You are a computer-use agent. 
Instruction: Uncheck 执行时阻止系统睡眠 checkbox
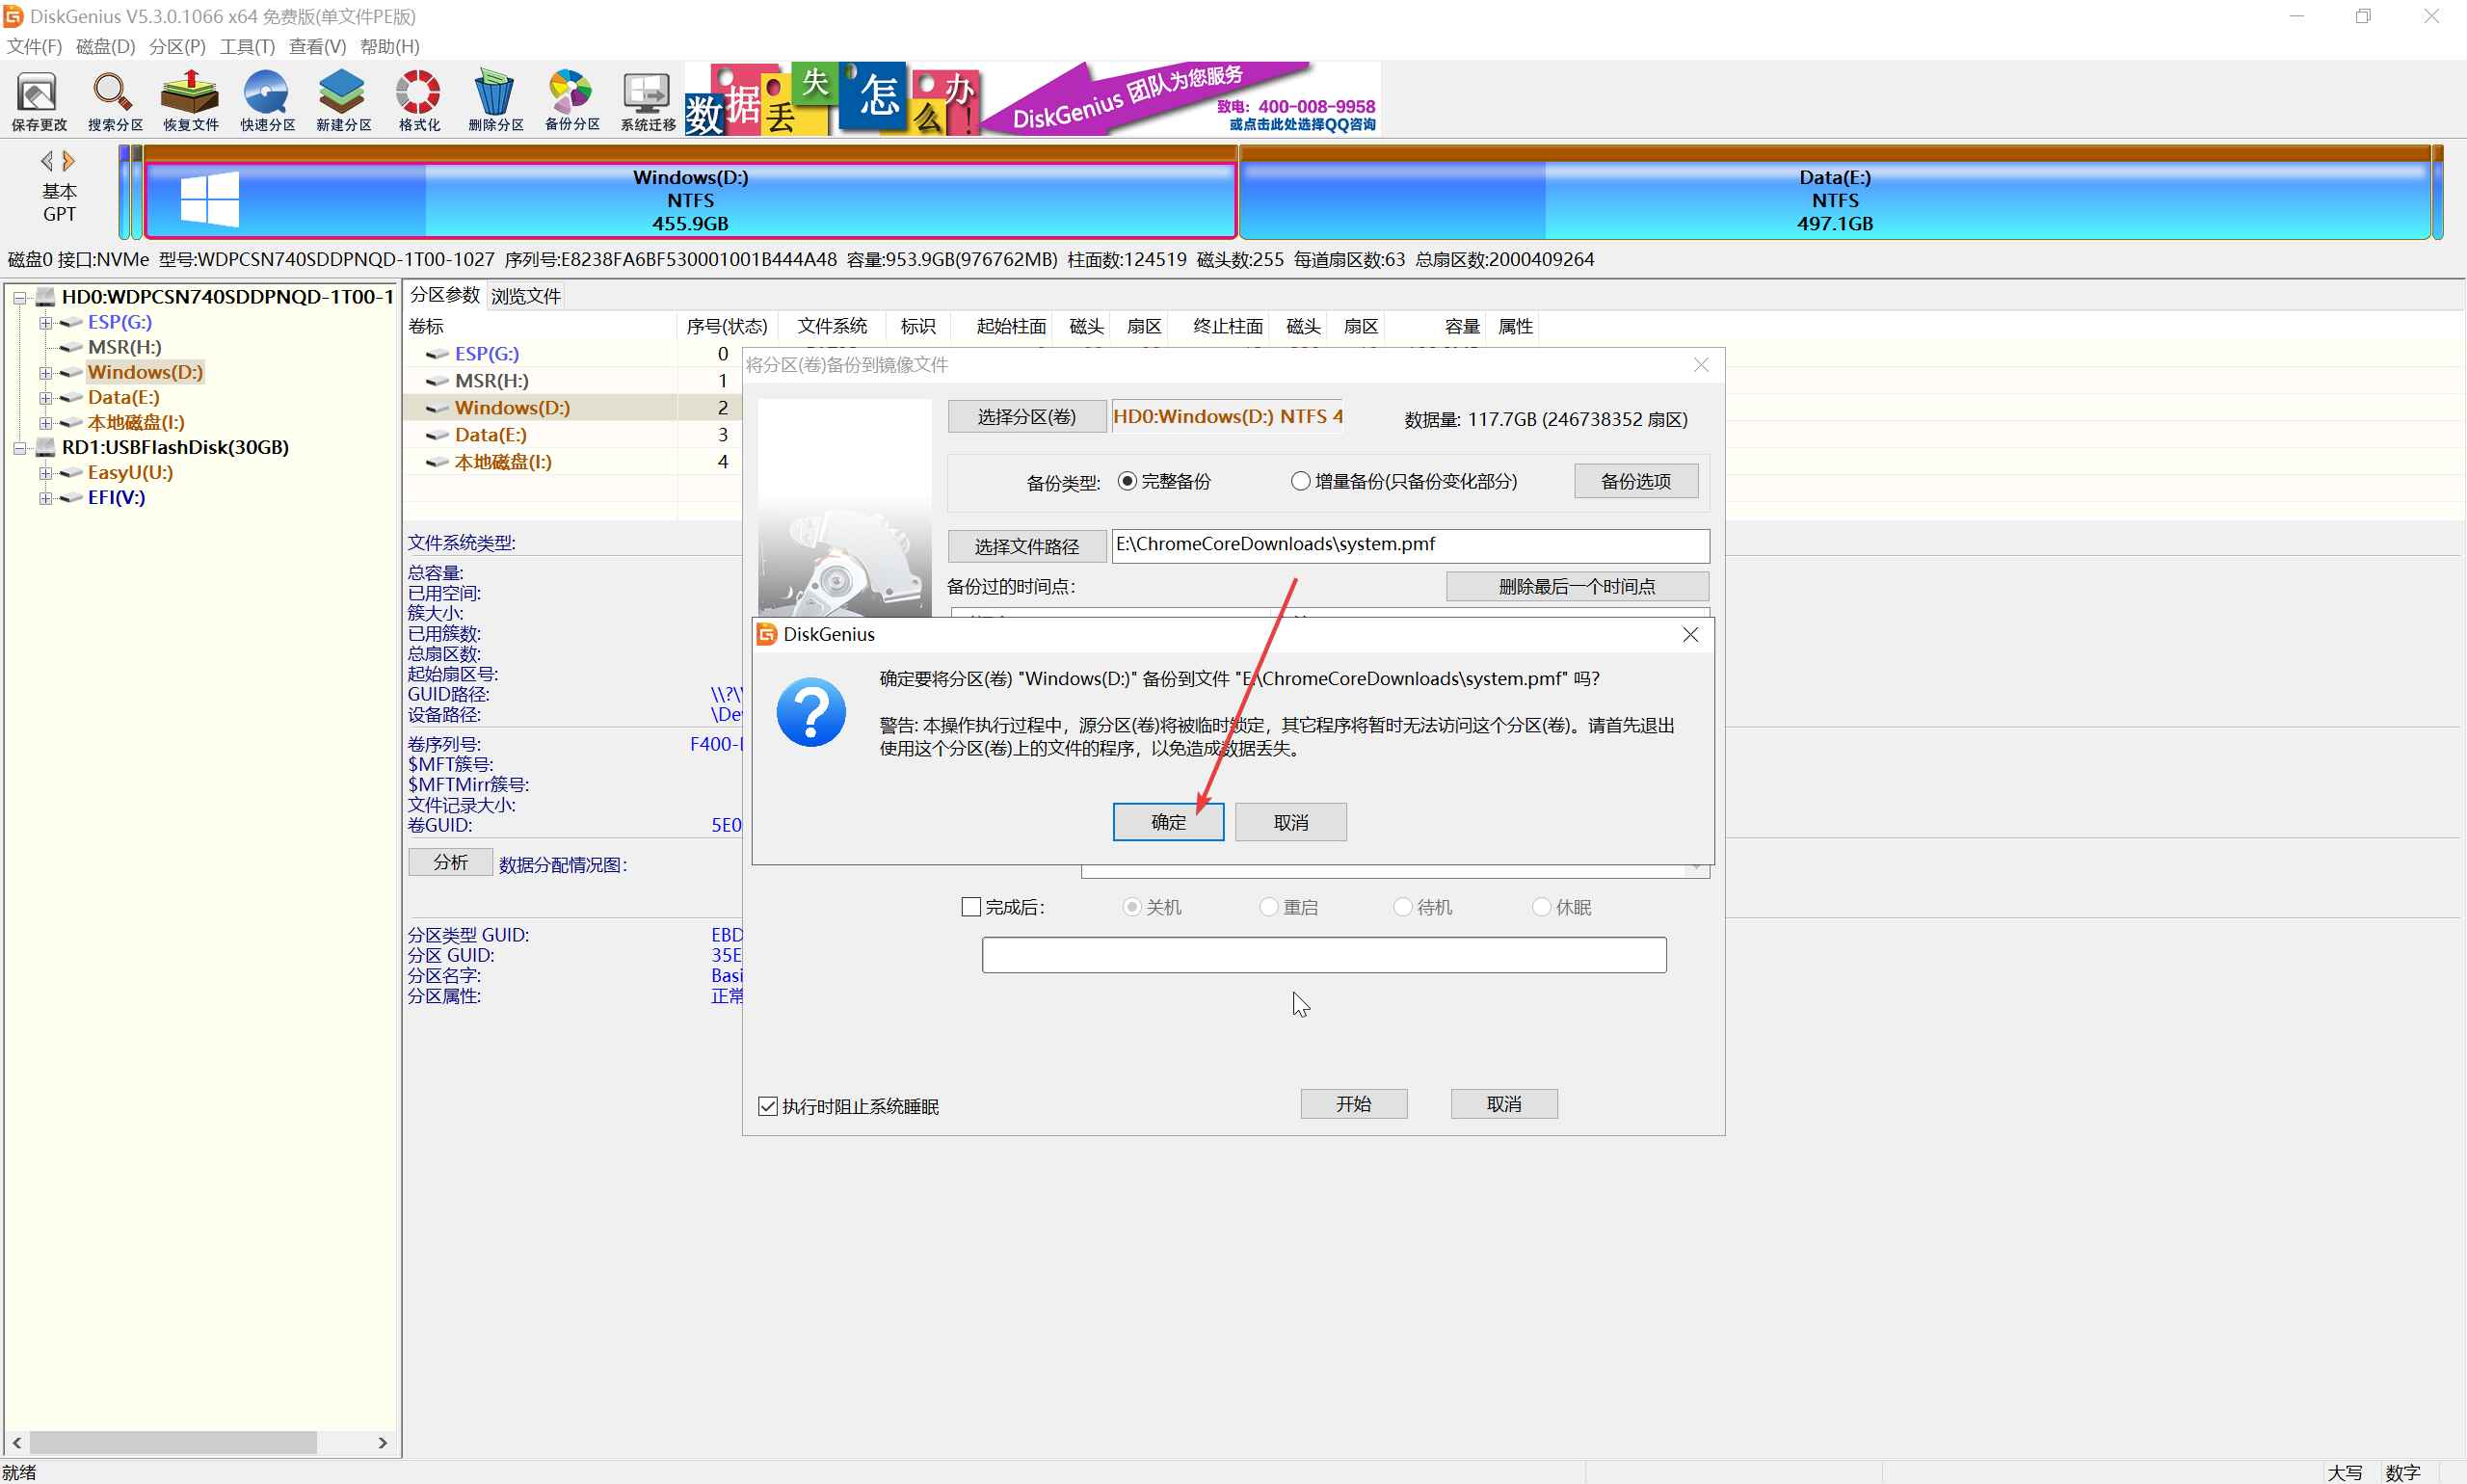pyautogui.click(x=768, y=1106)
